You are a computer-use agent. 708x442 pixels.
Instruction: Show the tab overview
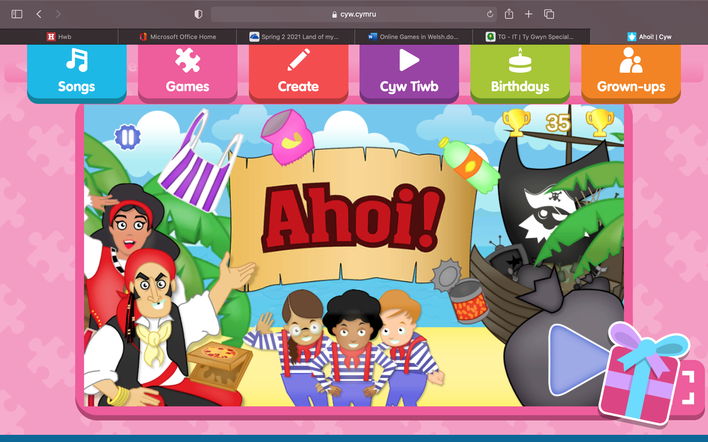[x=549, y=14]
